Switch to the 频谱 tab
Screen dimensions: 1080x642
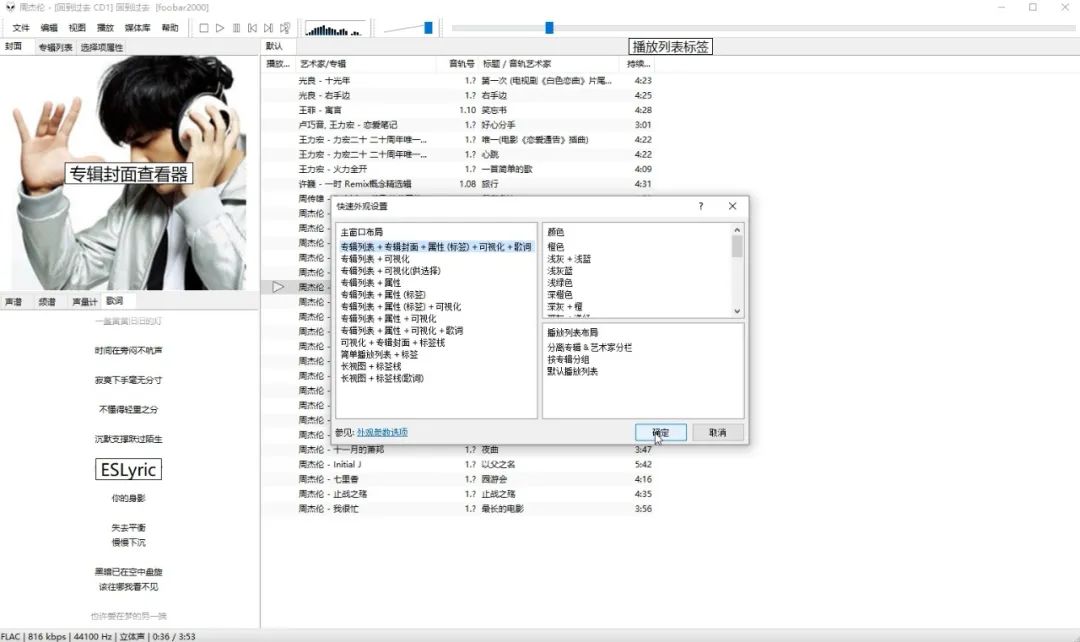[47, 301]
